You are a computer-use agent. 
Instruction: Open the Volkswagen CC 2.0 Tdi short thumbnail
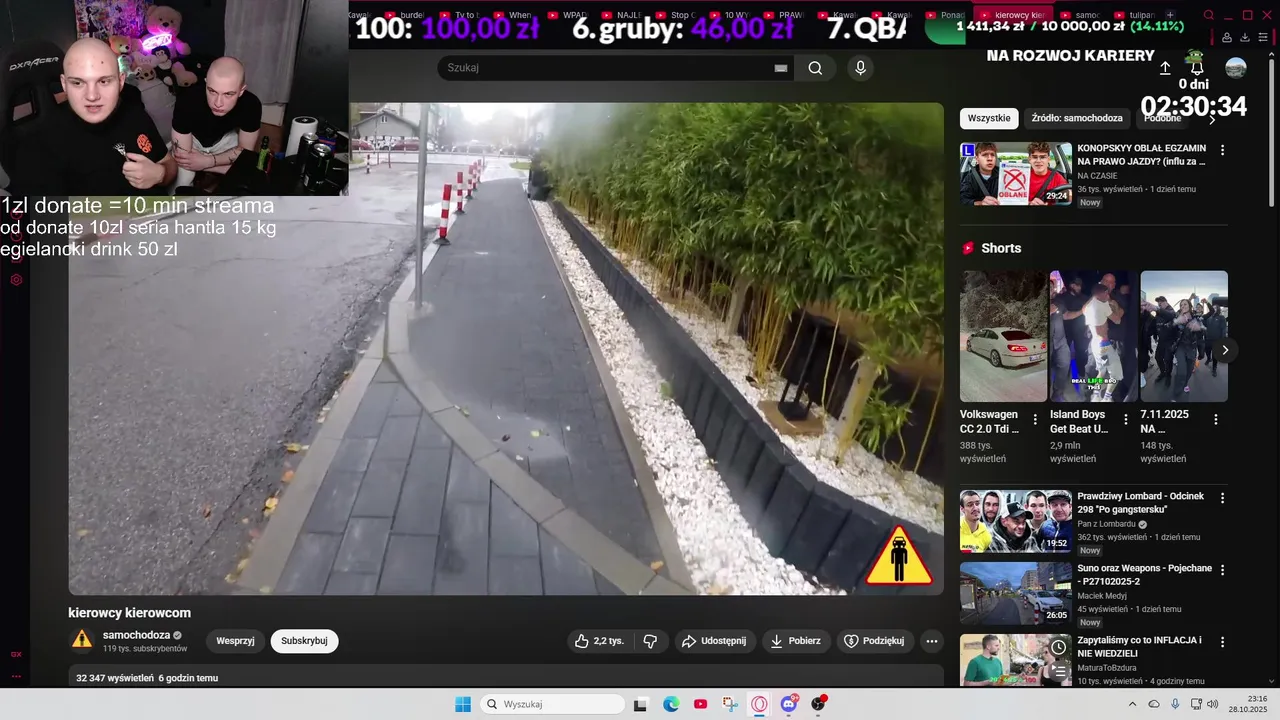coord(1003,336)
